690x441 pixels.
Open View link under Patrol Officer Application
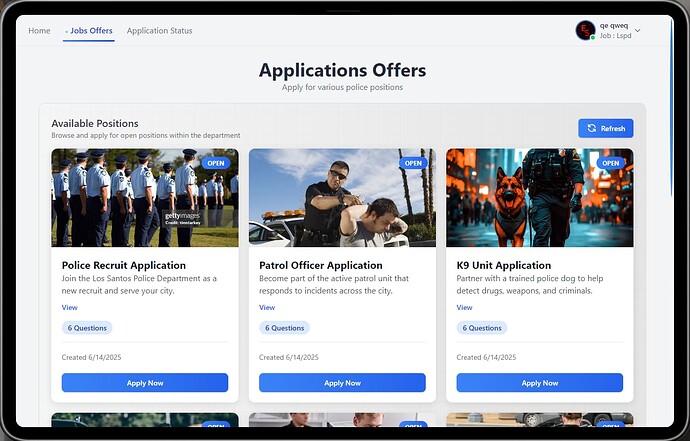tap(267, 307)
